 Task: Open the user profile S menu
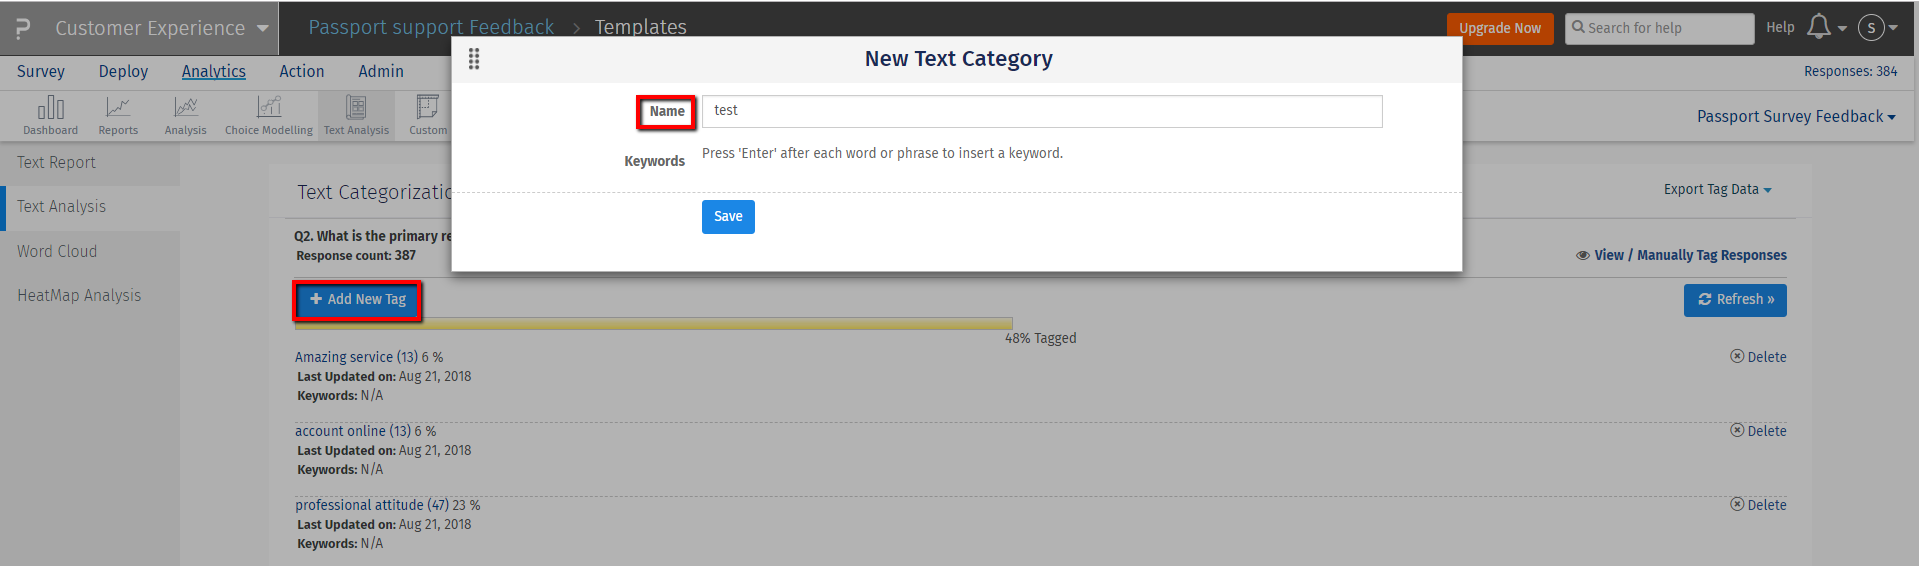pos(1876,28)
